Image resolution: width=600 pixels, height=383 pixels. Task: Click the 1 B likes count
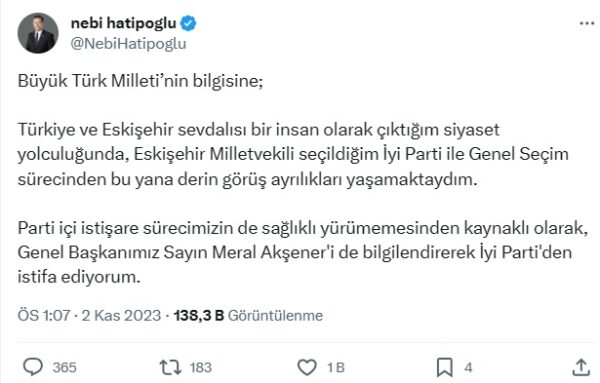(x=336, y=367)
